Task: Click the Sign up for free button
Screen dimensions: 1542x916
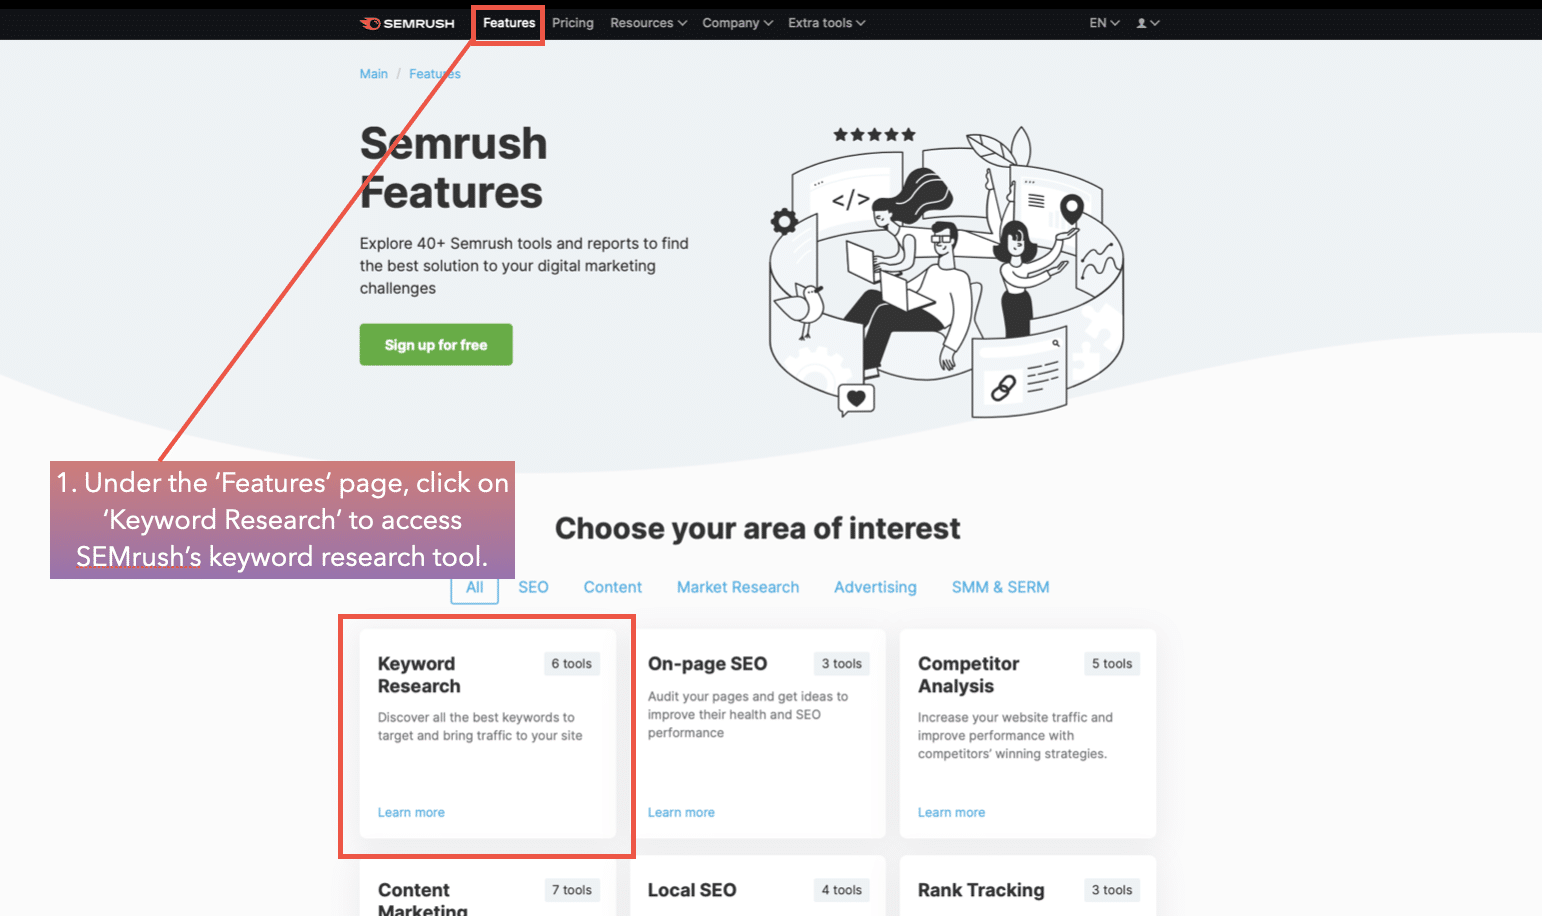Action: tap(436, 345)
